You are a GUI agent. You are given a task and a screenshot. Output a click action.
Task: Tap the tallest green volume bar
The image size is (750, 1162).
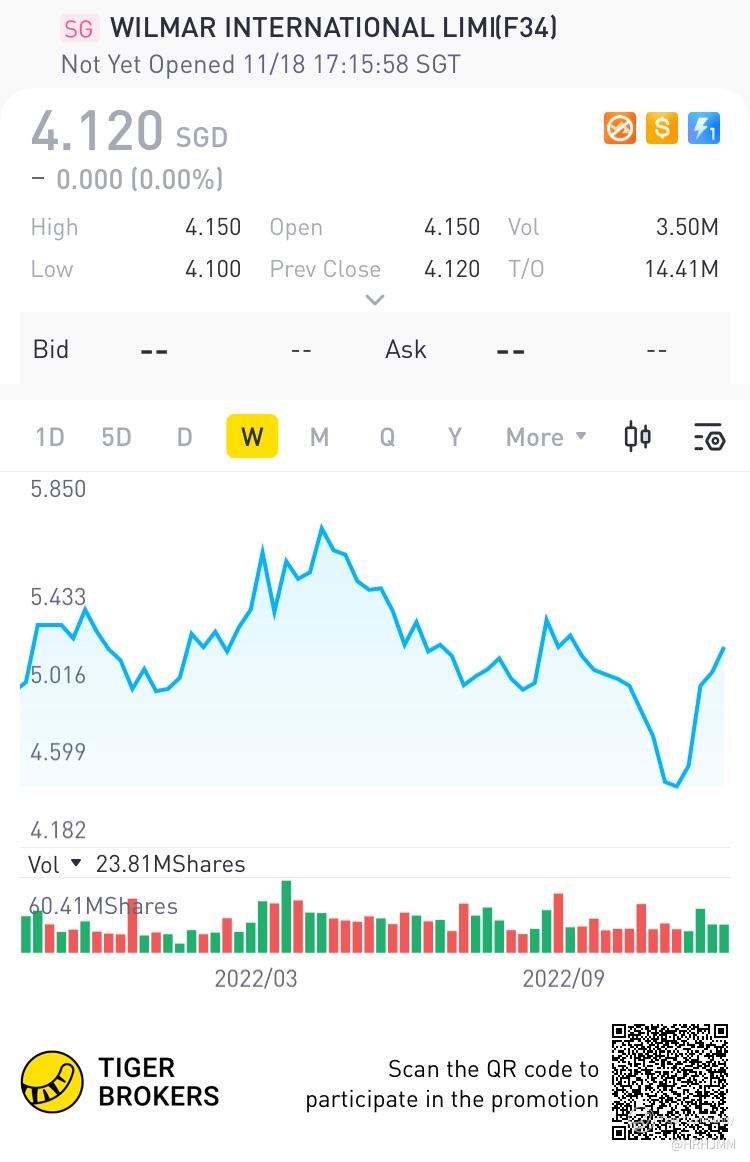[x=287, y=917]
